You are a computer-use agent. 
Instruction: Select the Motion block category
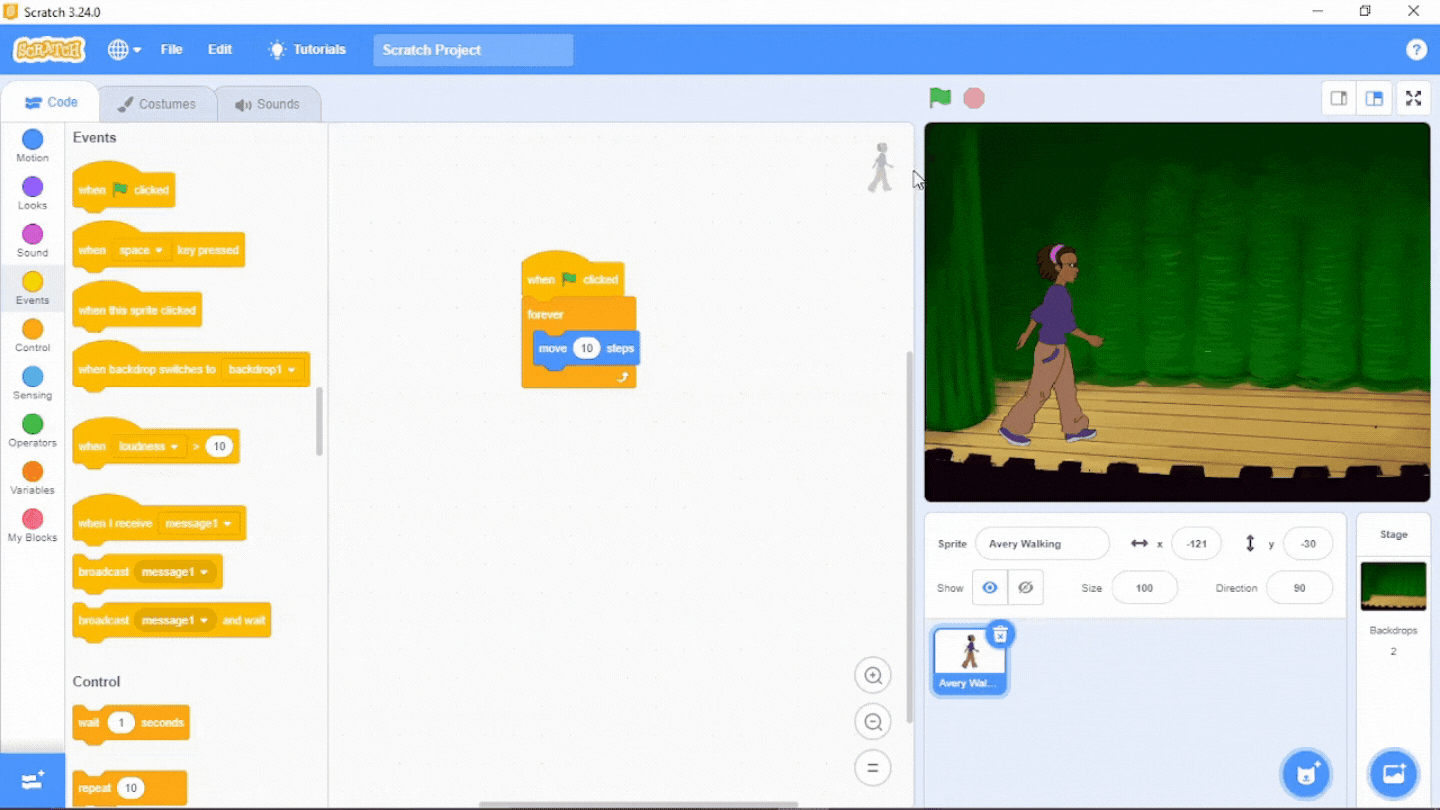[x=33, y=145]
